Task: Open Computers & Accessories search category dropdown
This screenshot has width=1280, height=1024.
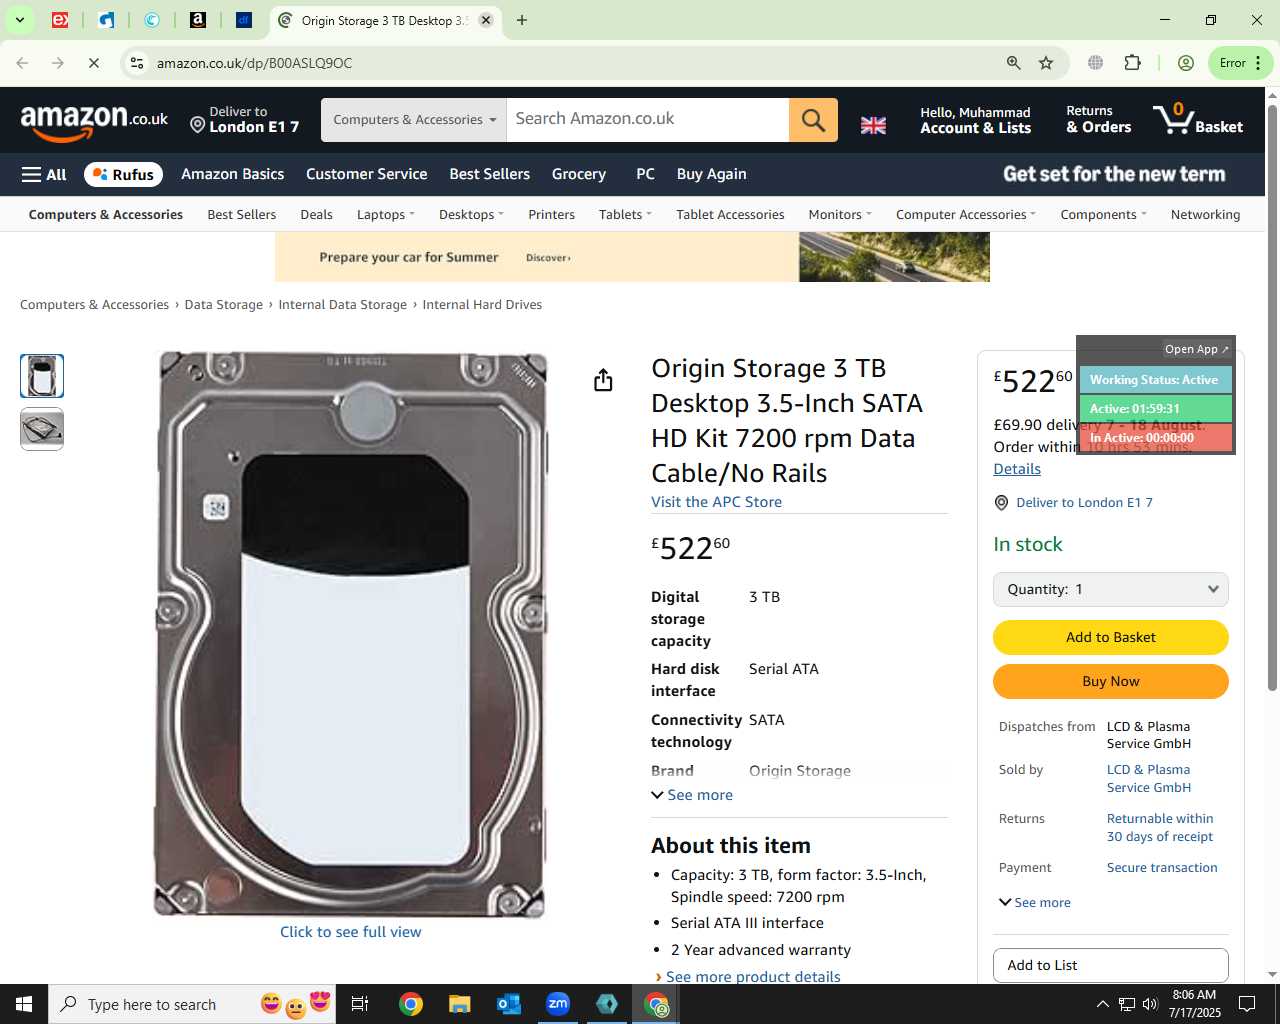Action: click(x=414, y=120)
